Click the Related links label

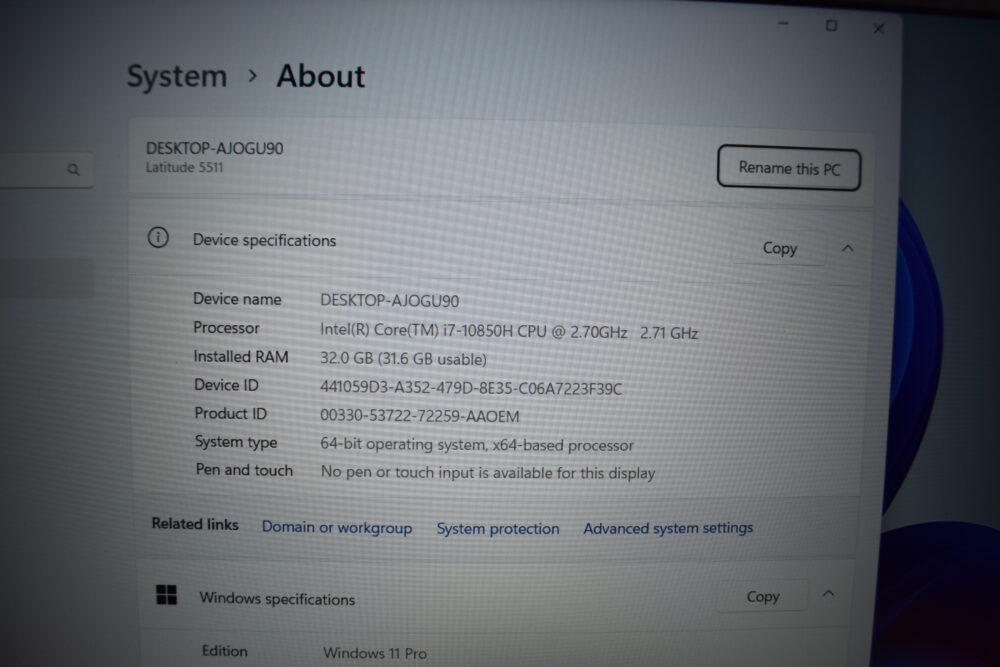195,524
